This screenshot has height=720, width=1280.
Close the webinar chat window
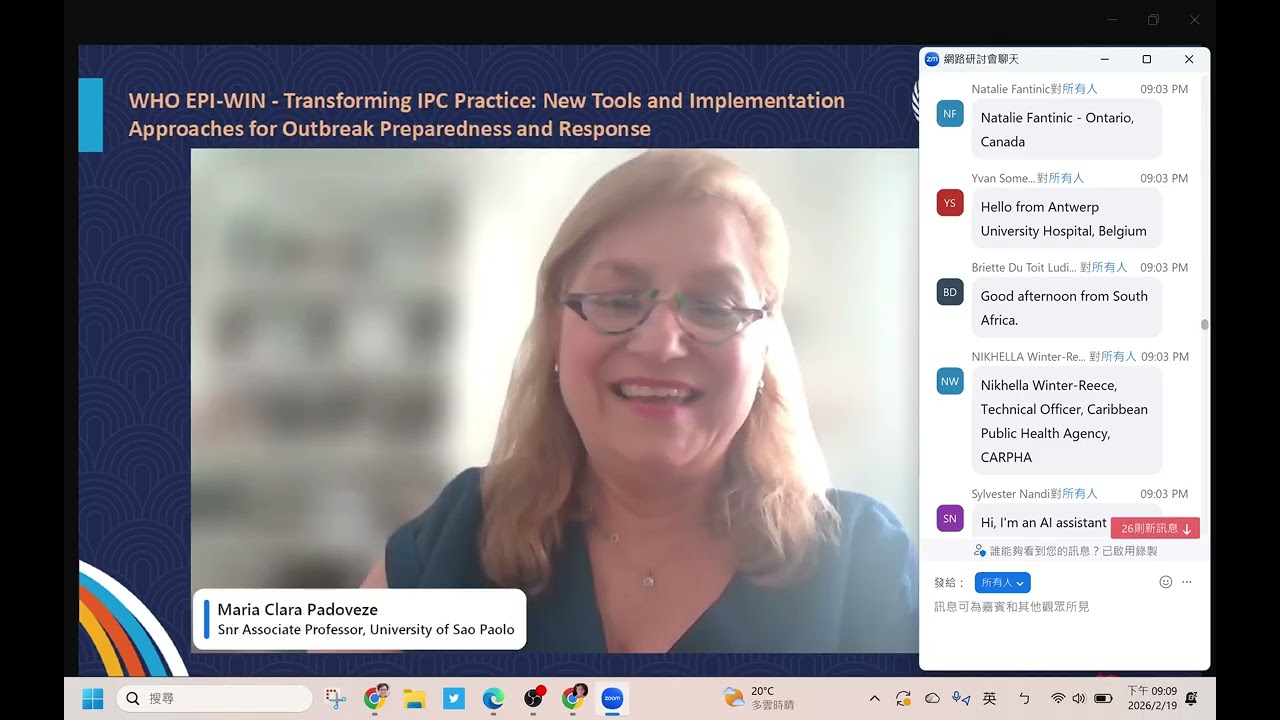coord(1189,59)
